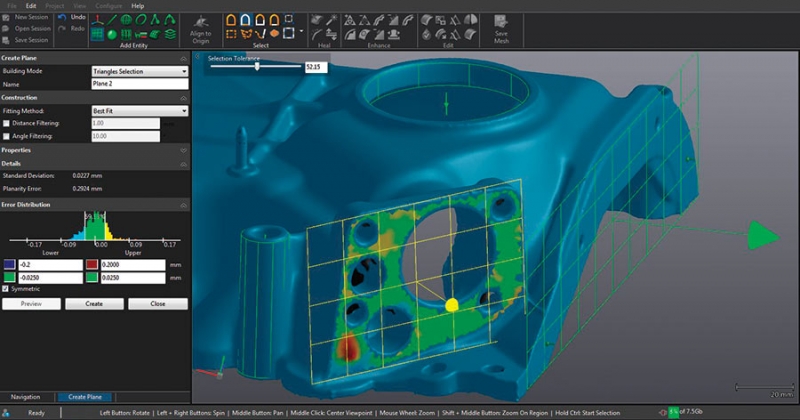800x420 pixels.
Task: Uncheck the Symmetric checkbox
Action: (7, 289)
